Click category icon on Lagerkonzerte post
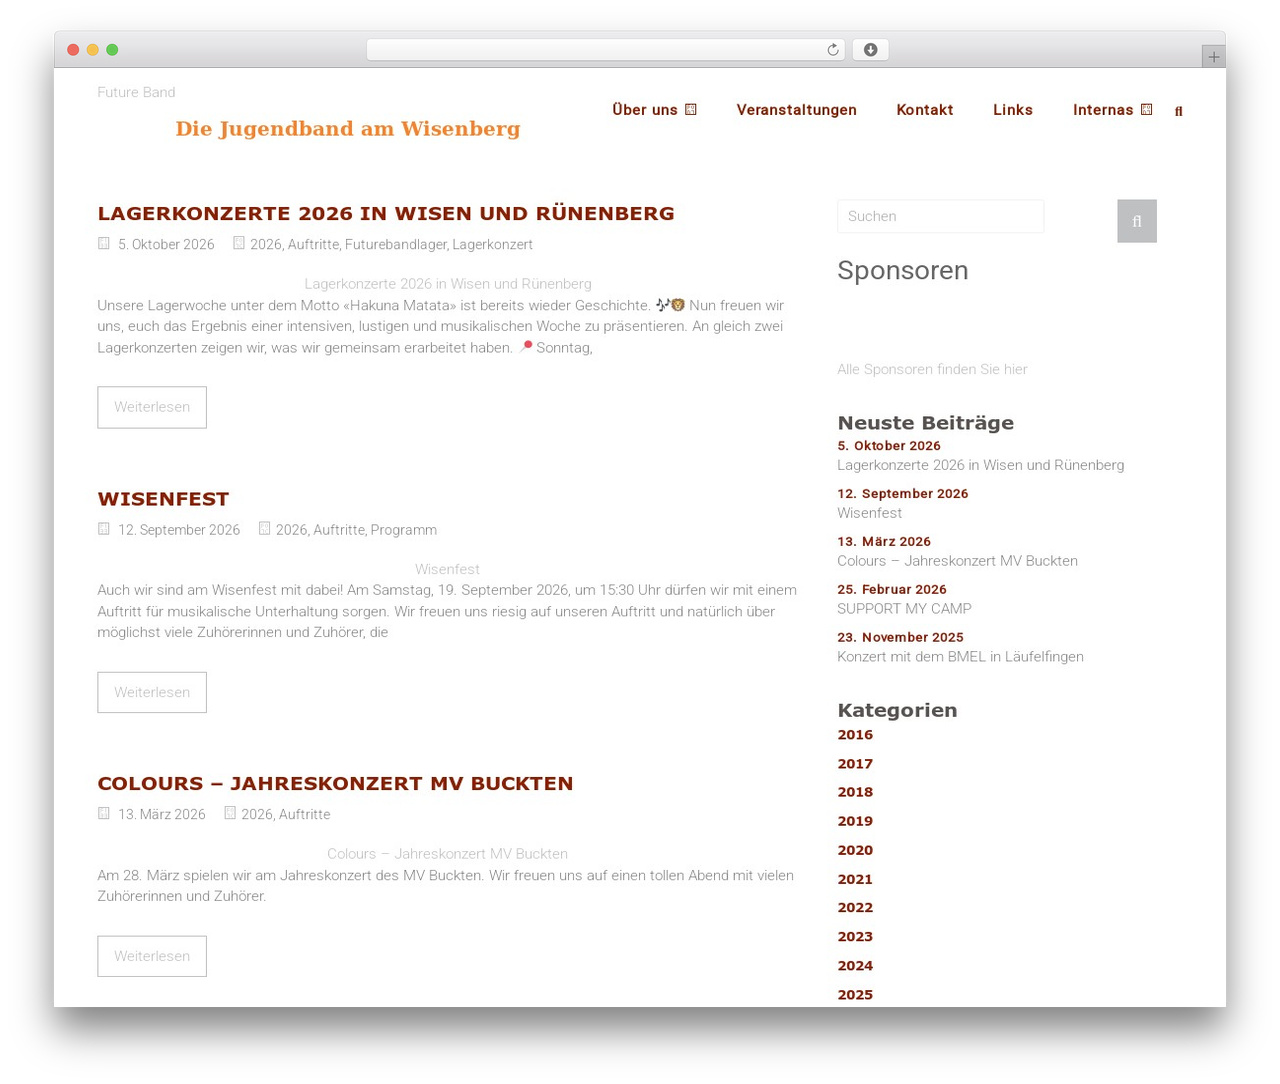Screen dimensions: 1280x1084 tap(239, 243)
